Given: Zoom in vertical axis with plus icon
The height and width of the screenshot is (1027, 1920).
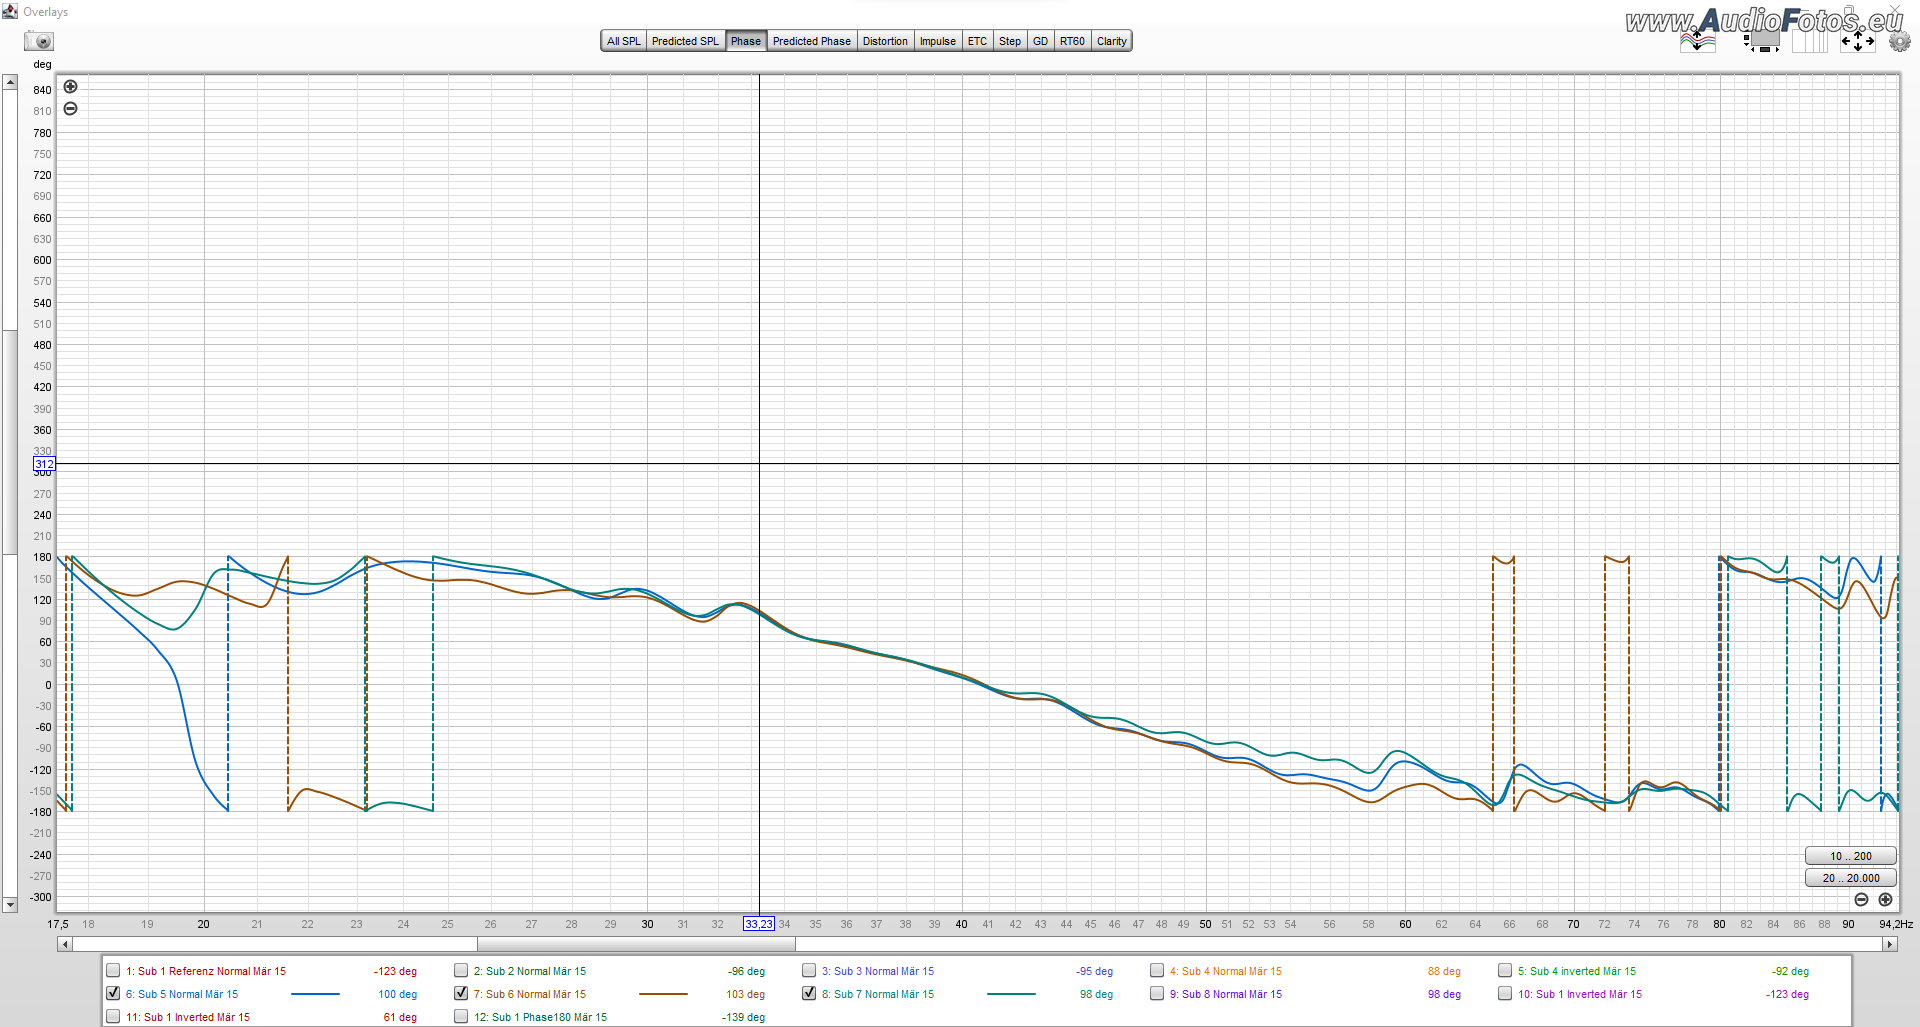Looking at the screenshot, I should (70, 87).
